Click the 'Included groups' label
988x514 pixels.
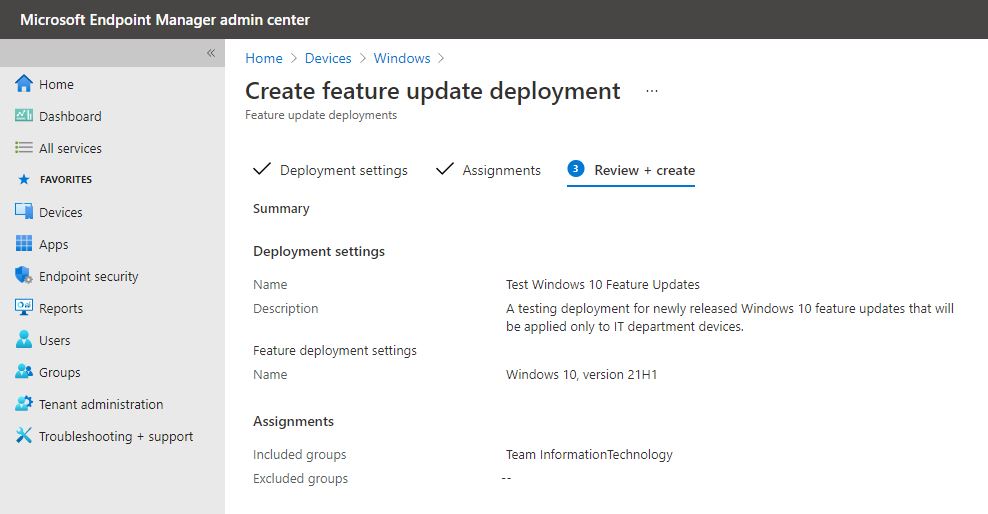pos(300,455)
